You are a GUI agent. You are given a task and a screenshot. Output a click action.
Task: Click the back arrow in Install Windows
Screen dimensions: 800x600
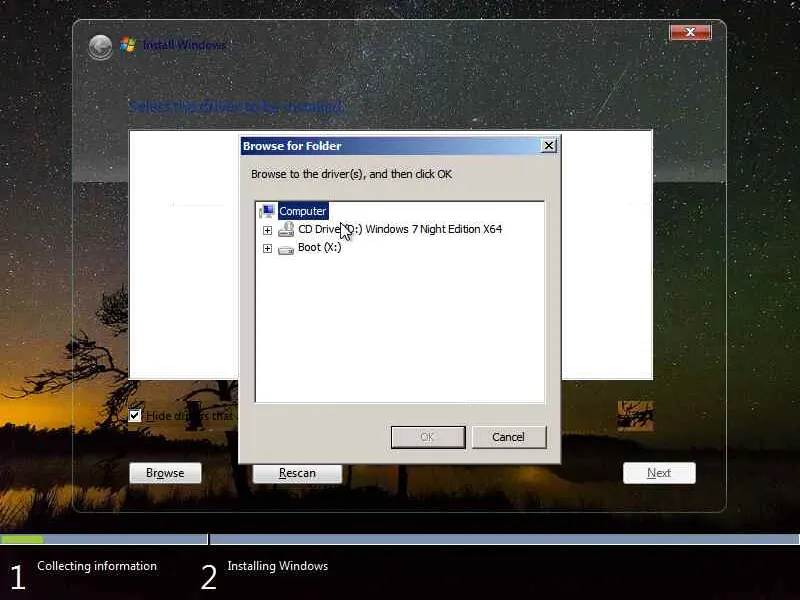point(101,47)
